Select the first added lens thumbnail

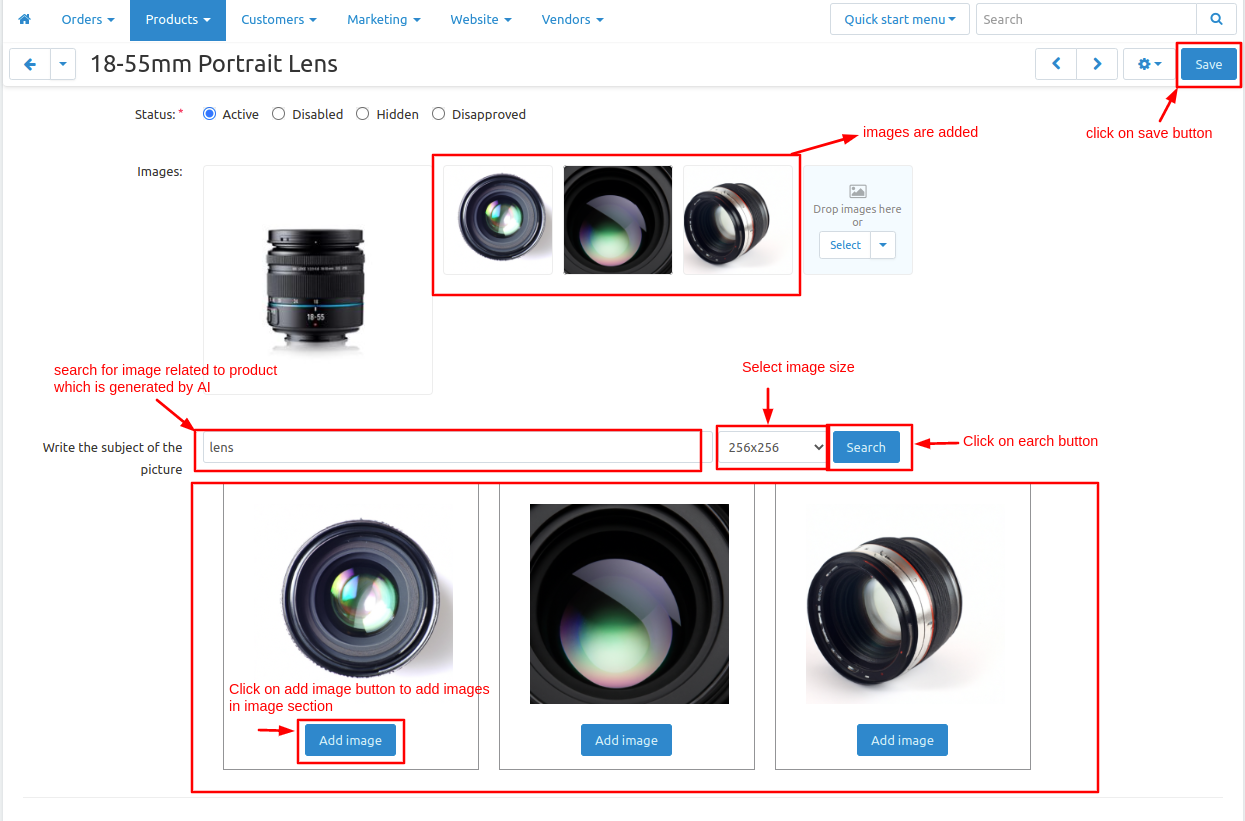tap(498, 220)
